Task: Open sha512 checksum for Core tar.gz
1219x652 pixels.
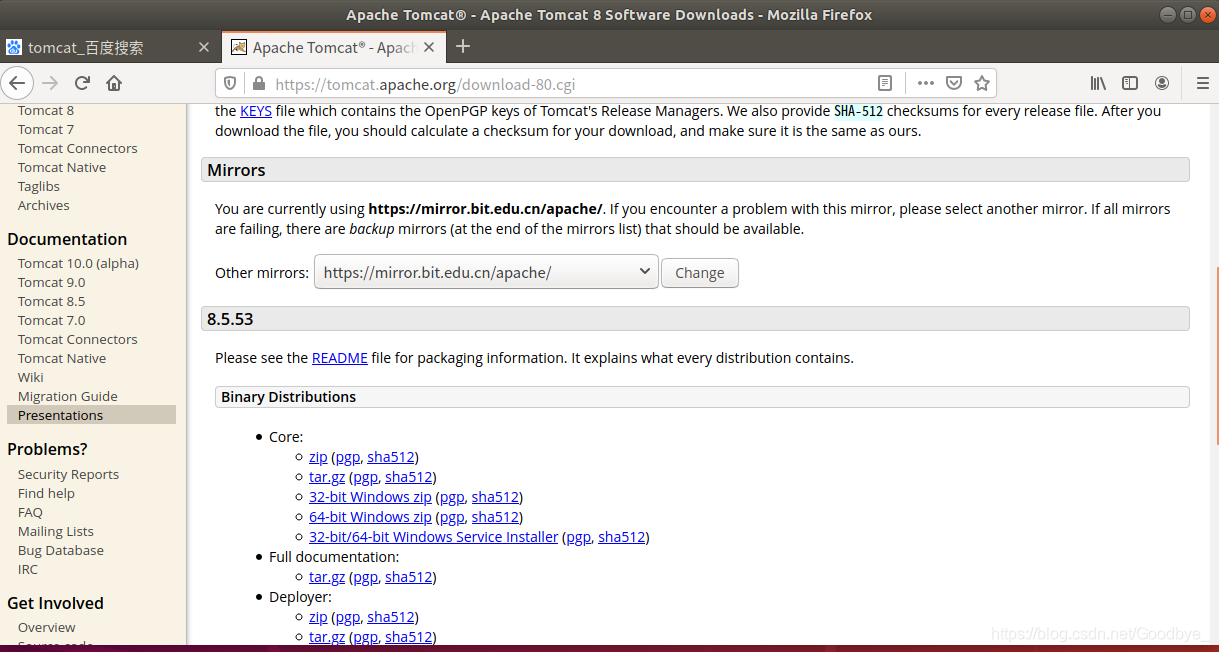Action: pos(409,477)
